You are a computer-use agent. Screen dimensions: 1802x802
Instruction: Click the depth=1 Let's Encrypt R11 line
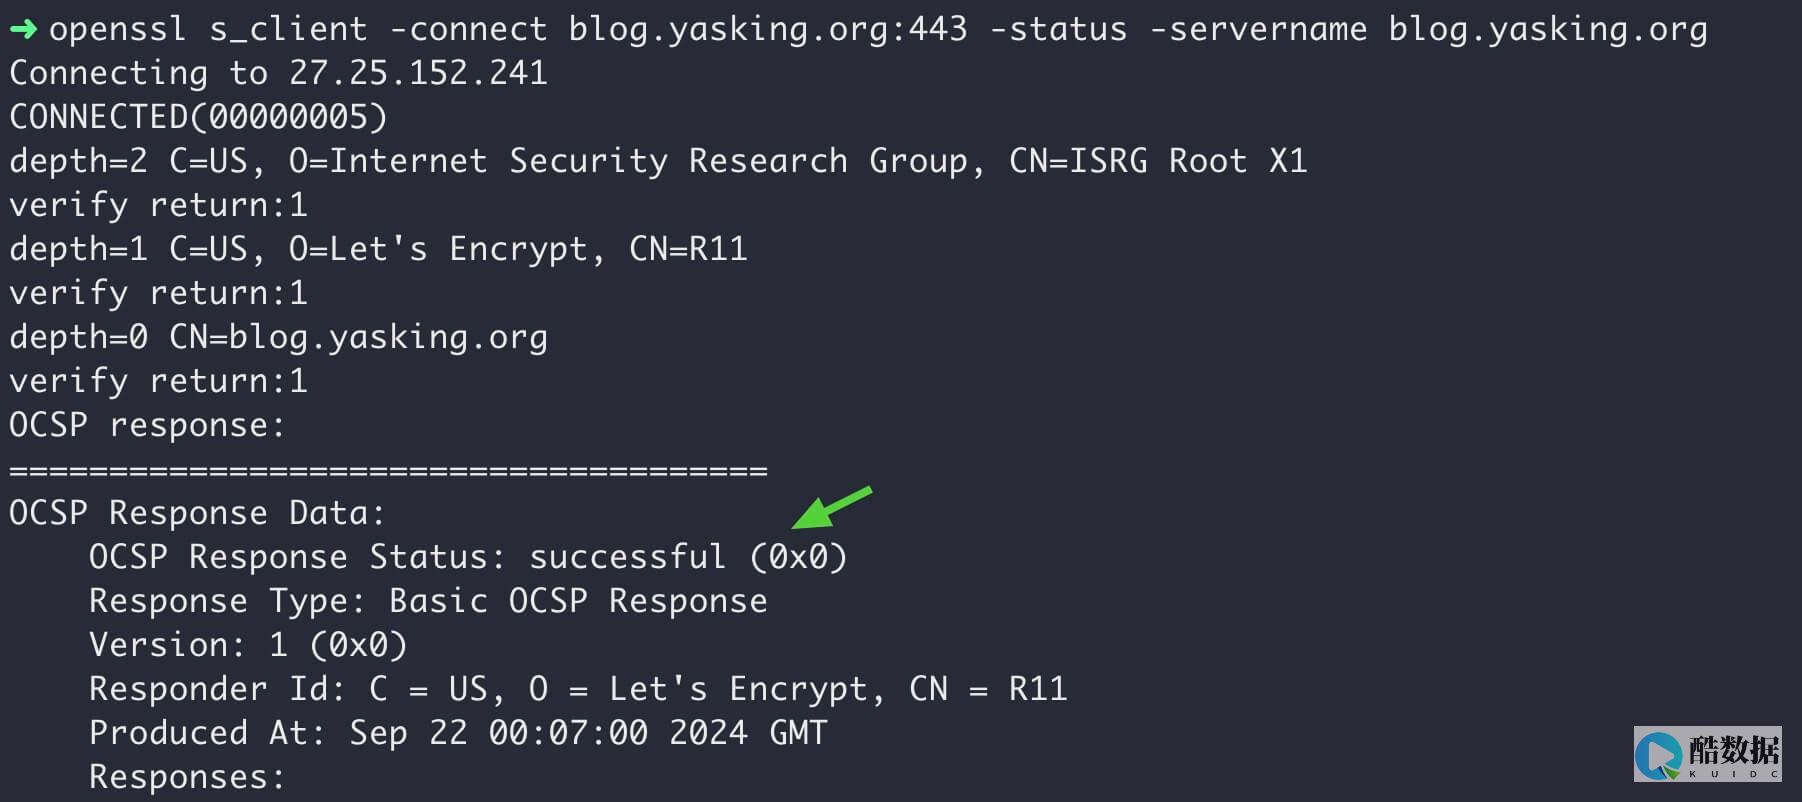pyautogui.click(x=378, y=249)
